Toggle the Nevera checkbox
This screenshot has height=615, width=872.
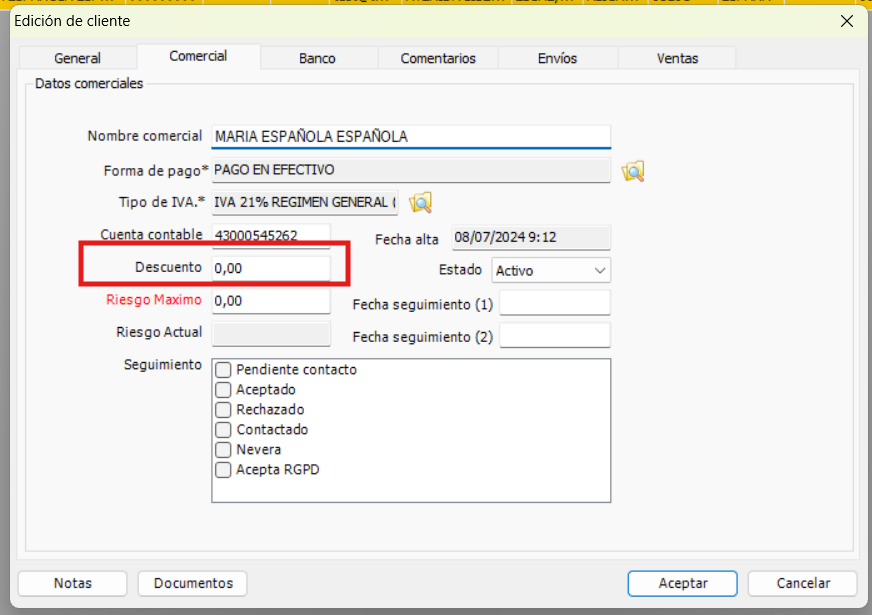point(222,449)
